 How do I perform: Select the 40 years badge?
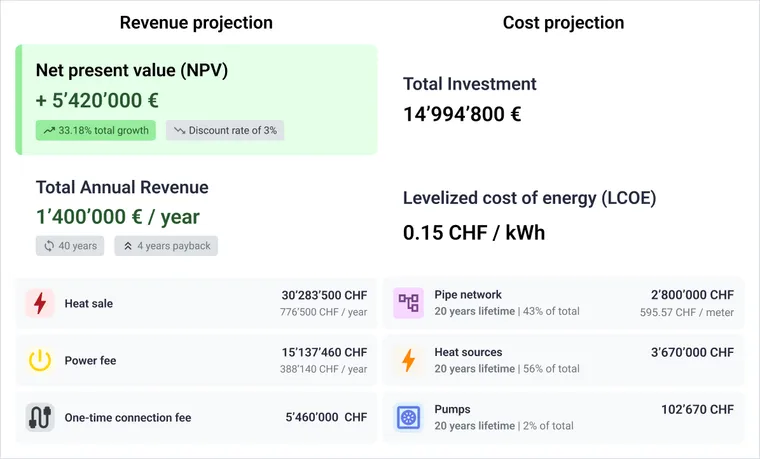pos(70,246)
